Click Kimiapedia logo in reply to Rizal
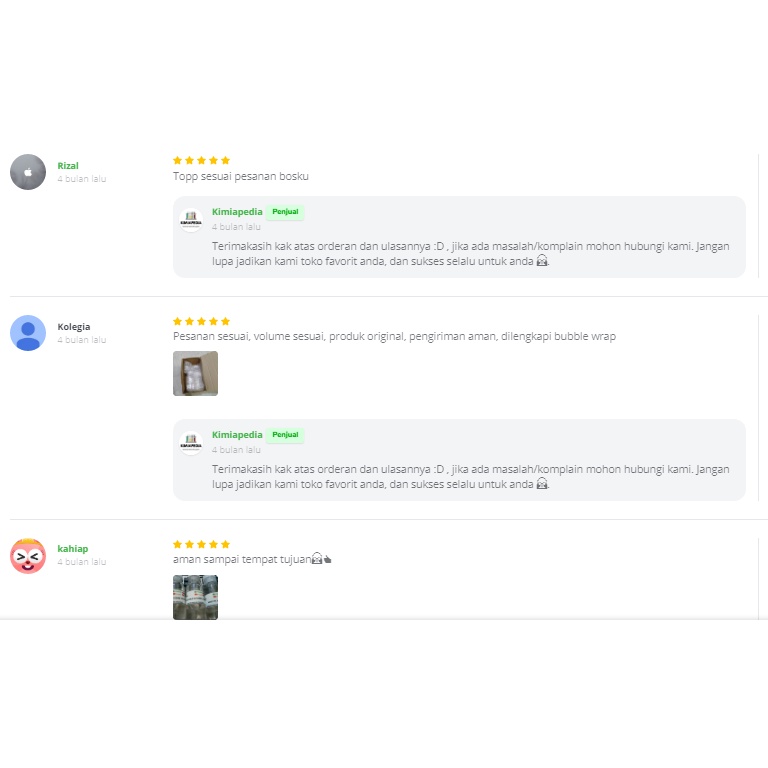 click(x=191, y=220)
